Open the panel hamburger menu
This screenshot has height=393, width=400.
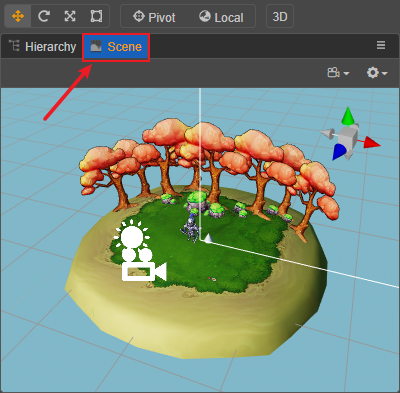[381, 45]
